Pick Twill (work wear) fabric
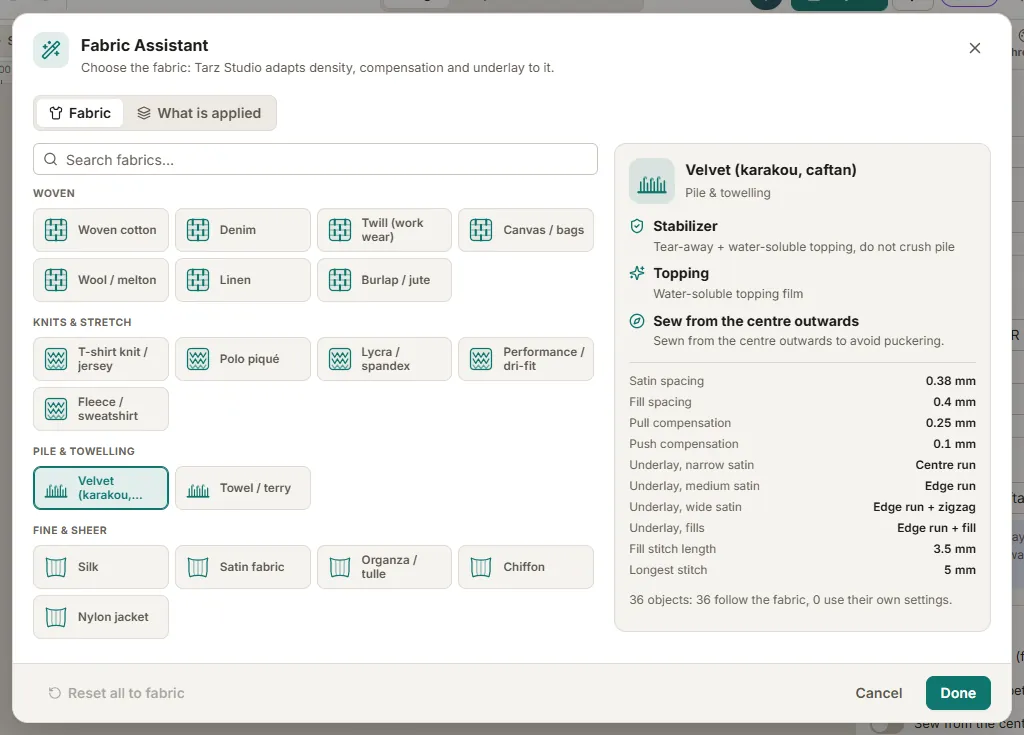 pyautogui.click(x=384, y=230)
